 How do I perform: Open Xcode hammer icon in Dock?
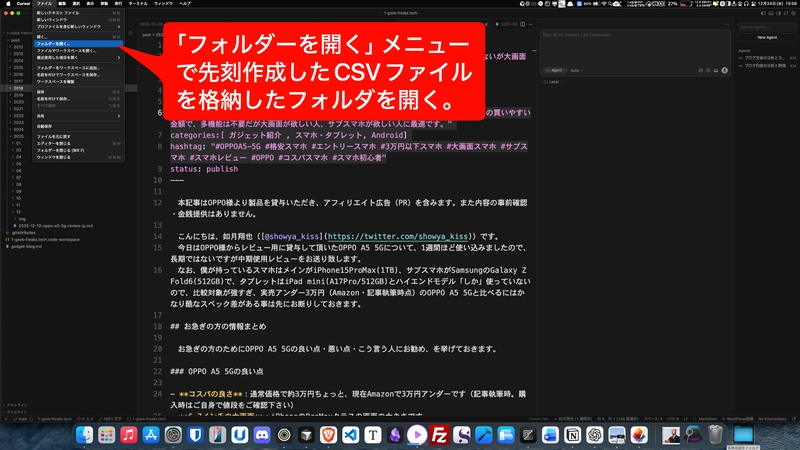[x=484, y=435]
